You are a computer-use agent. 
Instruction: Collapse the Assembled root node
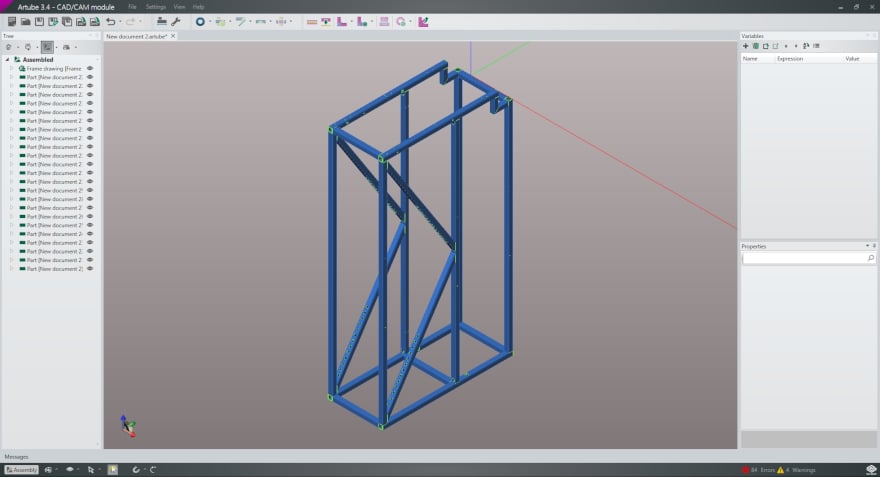[6, 59]
